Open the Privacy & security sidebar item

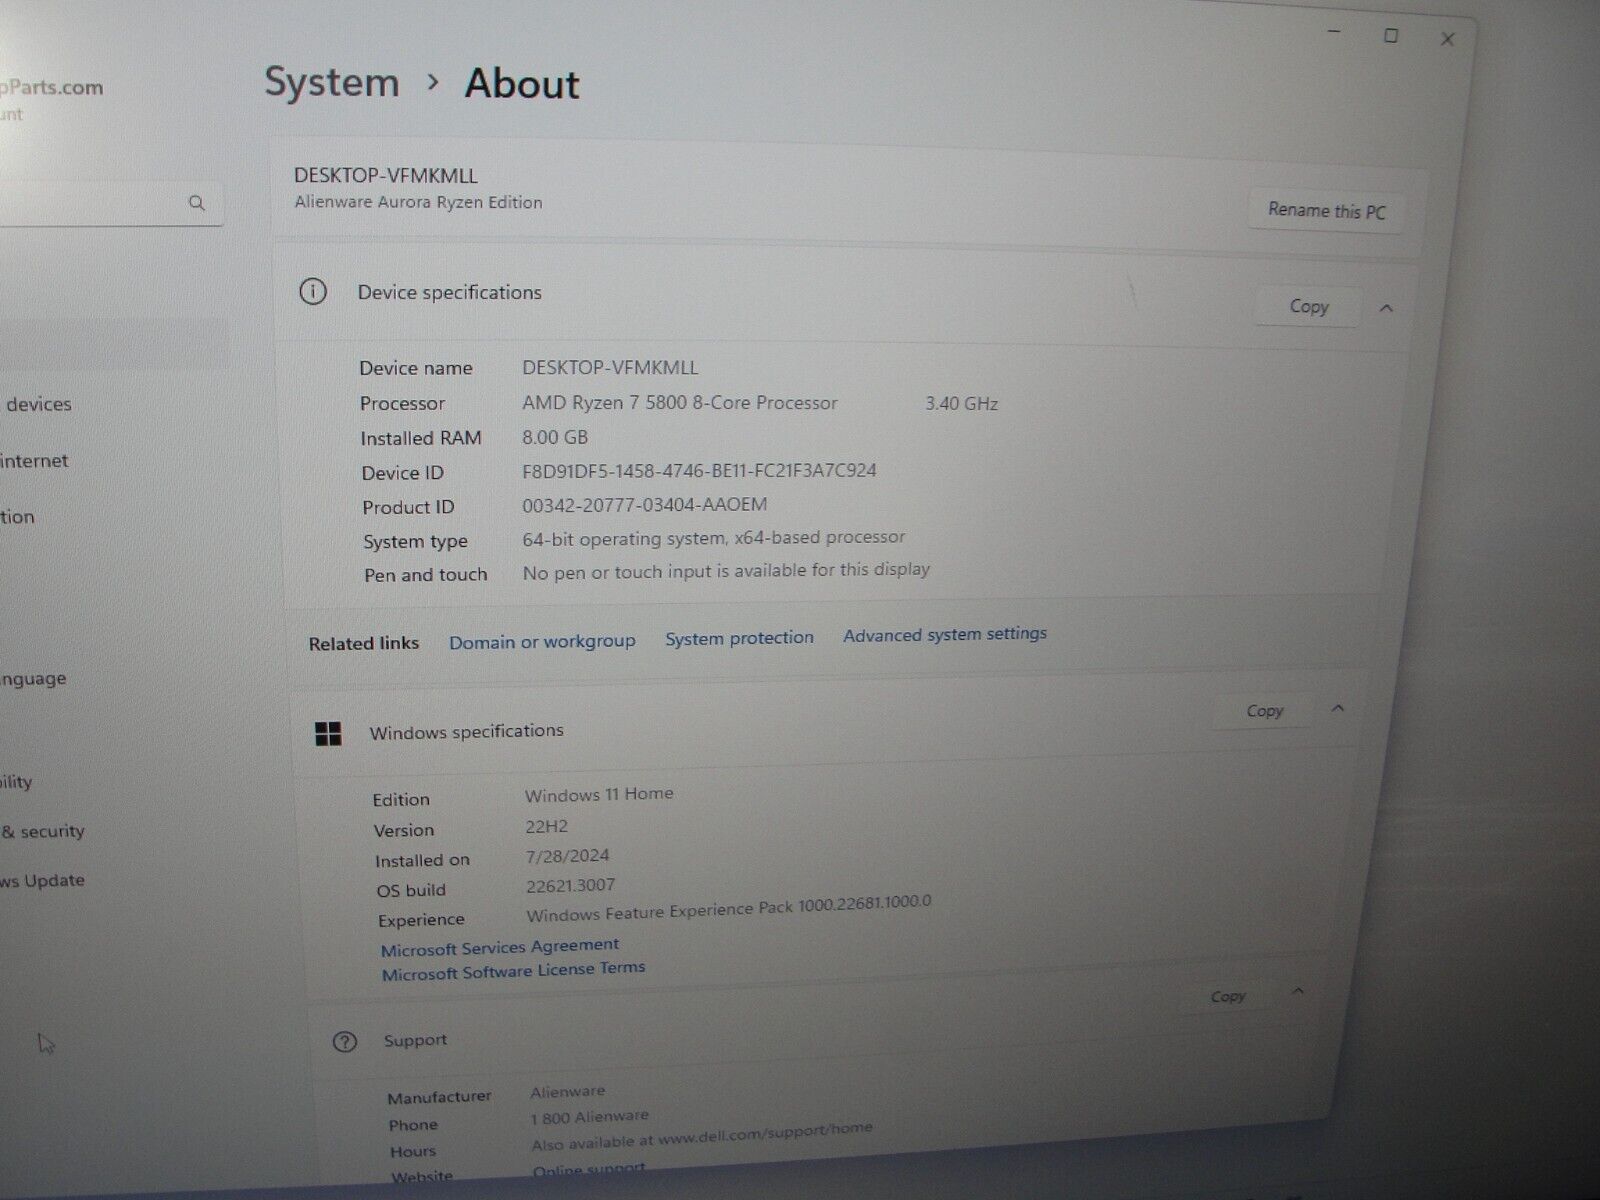[42, 831]
